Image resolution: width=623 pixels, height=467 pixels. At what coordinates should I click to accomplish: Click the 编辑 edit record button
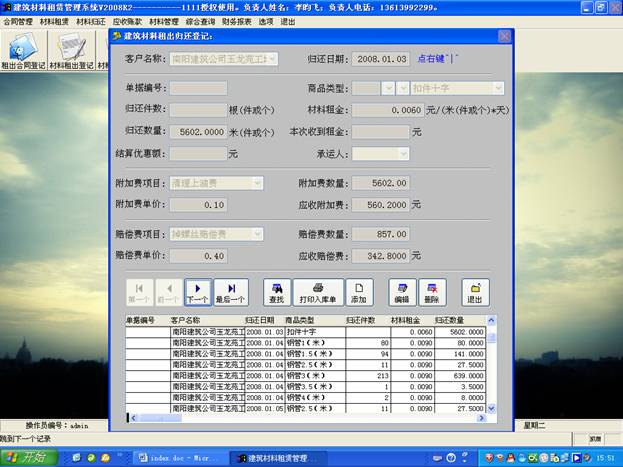click(402, 291)
